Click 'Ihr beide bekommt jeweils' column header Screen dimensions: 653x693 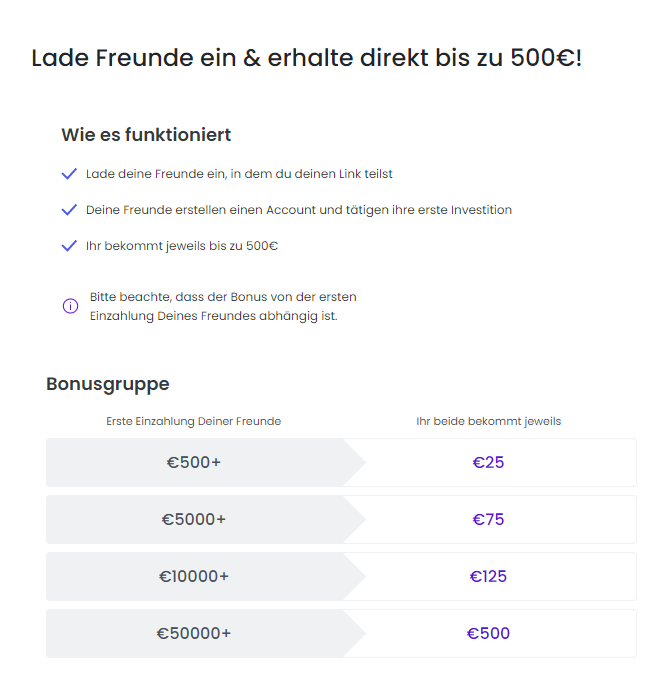pyautogui.click(x=489, y=421)
